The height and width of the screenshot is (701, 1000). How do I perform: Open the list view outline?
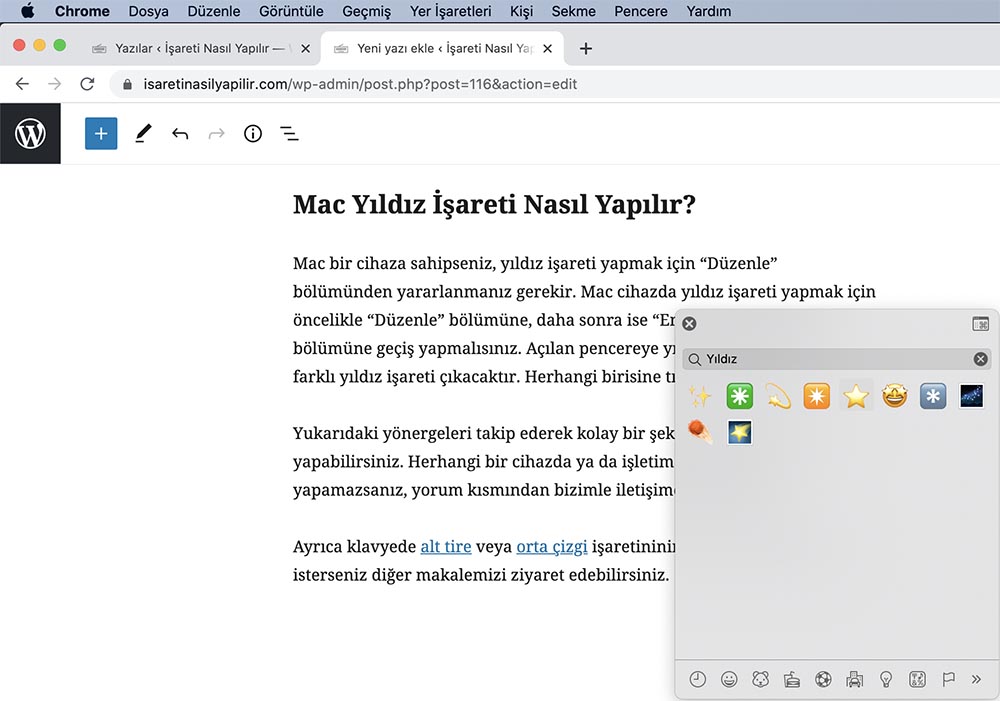coord(289,133)
